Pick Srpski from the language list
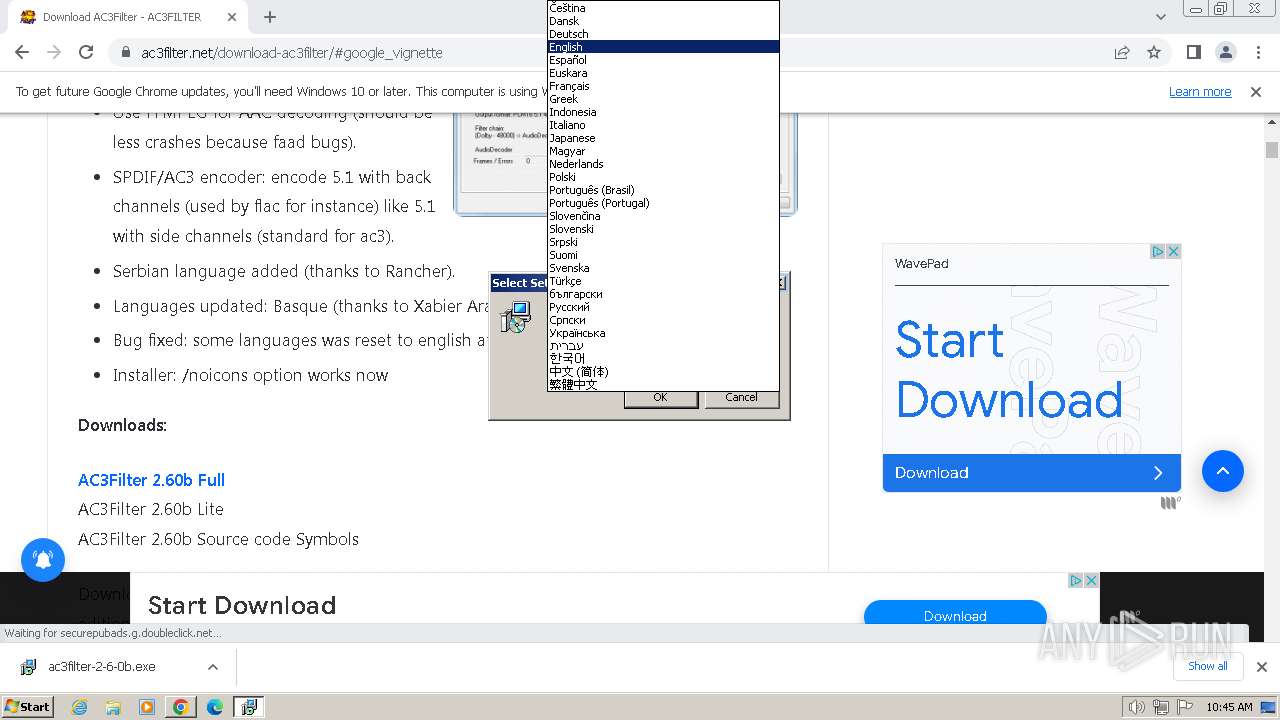This screenshot has height=720, width=1280. [663, 242]
